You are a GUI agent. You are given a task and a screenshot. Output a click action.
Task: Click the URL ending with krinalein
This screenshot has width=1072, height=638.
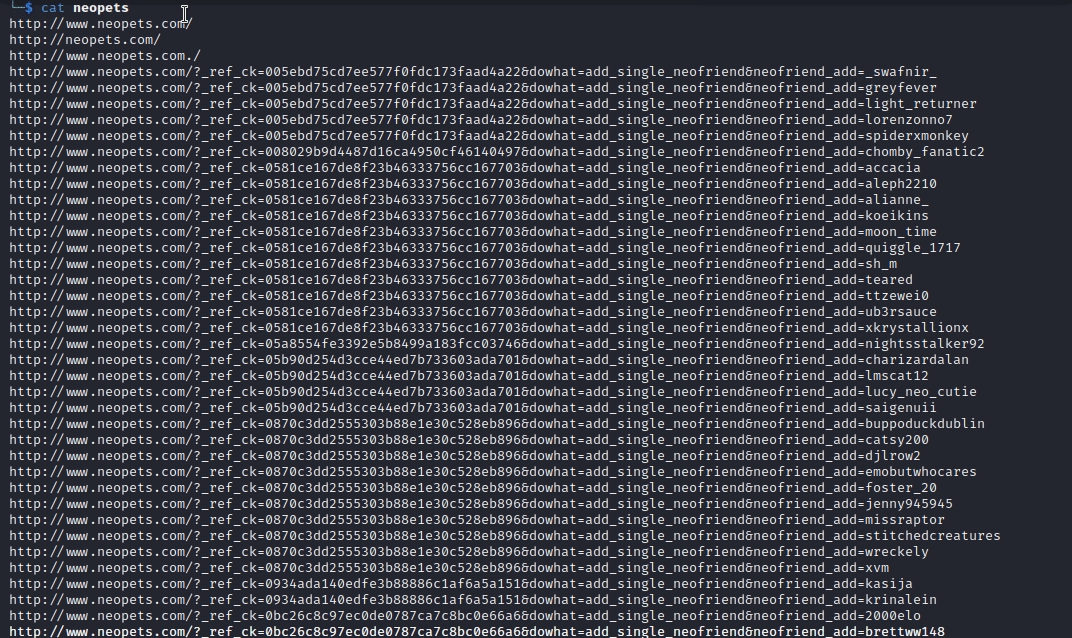(473, 600)
